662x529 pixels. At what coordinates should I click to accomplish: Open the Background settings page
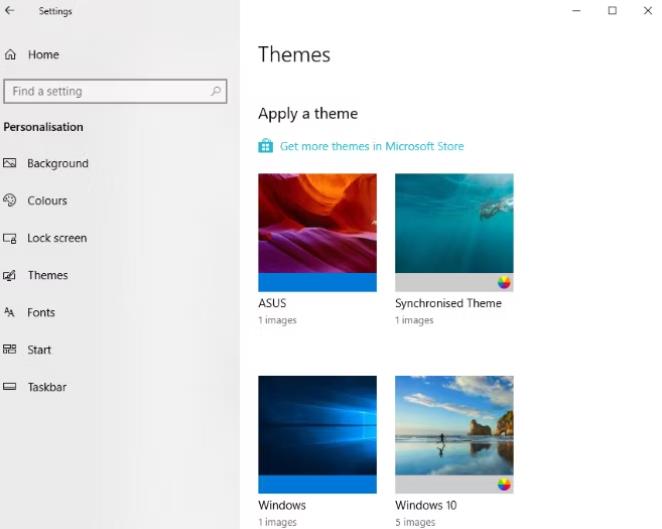58,163
